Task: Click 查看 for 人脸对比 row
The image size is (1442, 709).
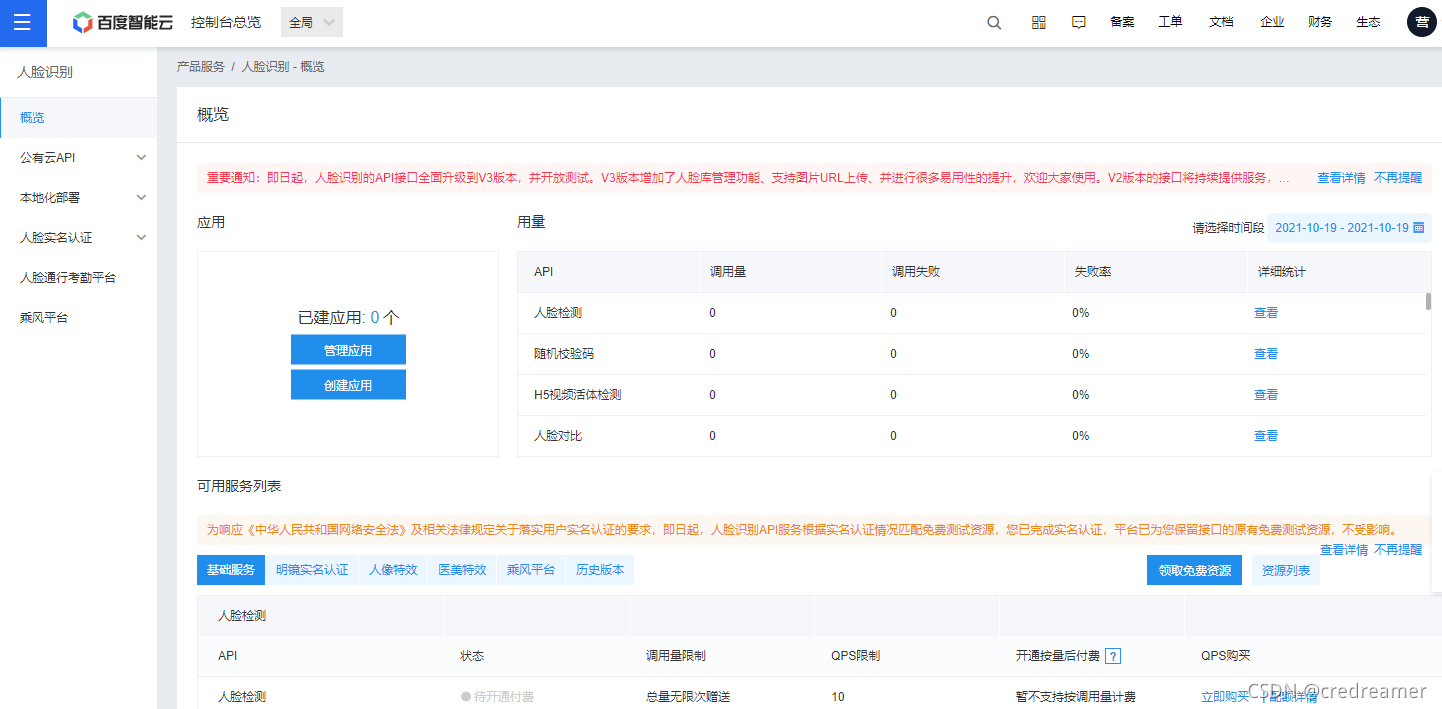Action: (1266, 436)
